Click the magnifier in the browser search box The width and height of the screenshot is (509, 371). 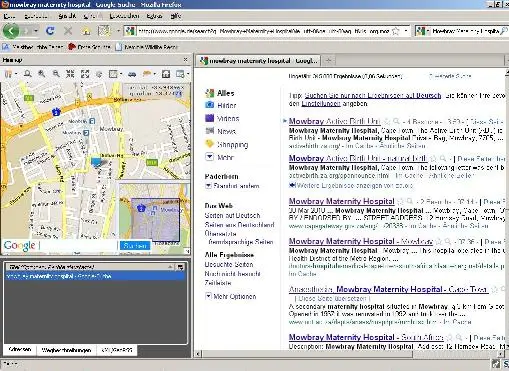(503, 31)
